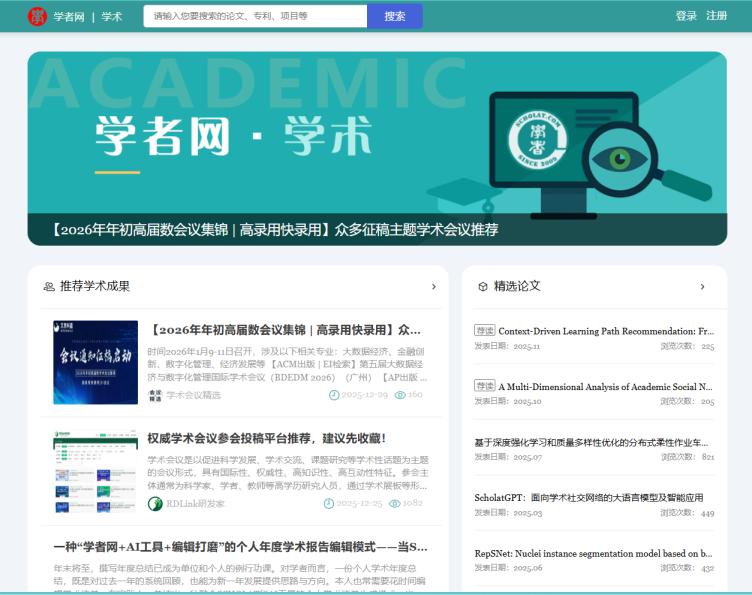Screen dimensions: 752x595
Task: Click 浏览次数 225 view count
Action: (687, 346)
